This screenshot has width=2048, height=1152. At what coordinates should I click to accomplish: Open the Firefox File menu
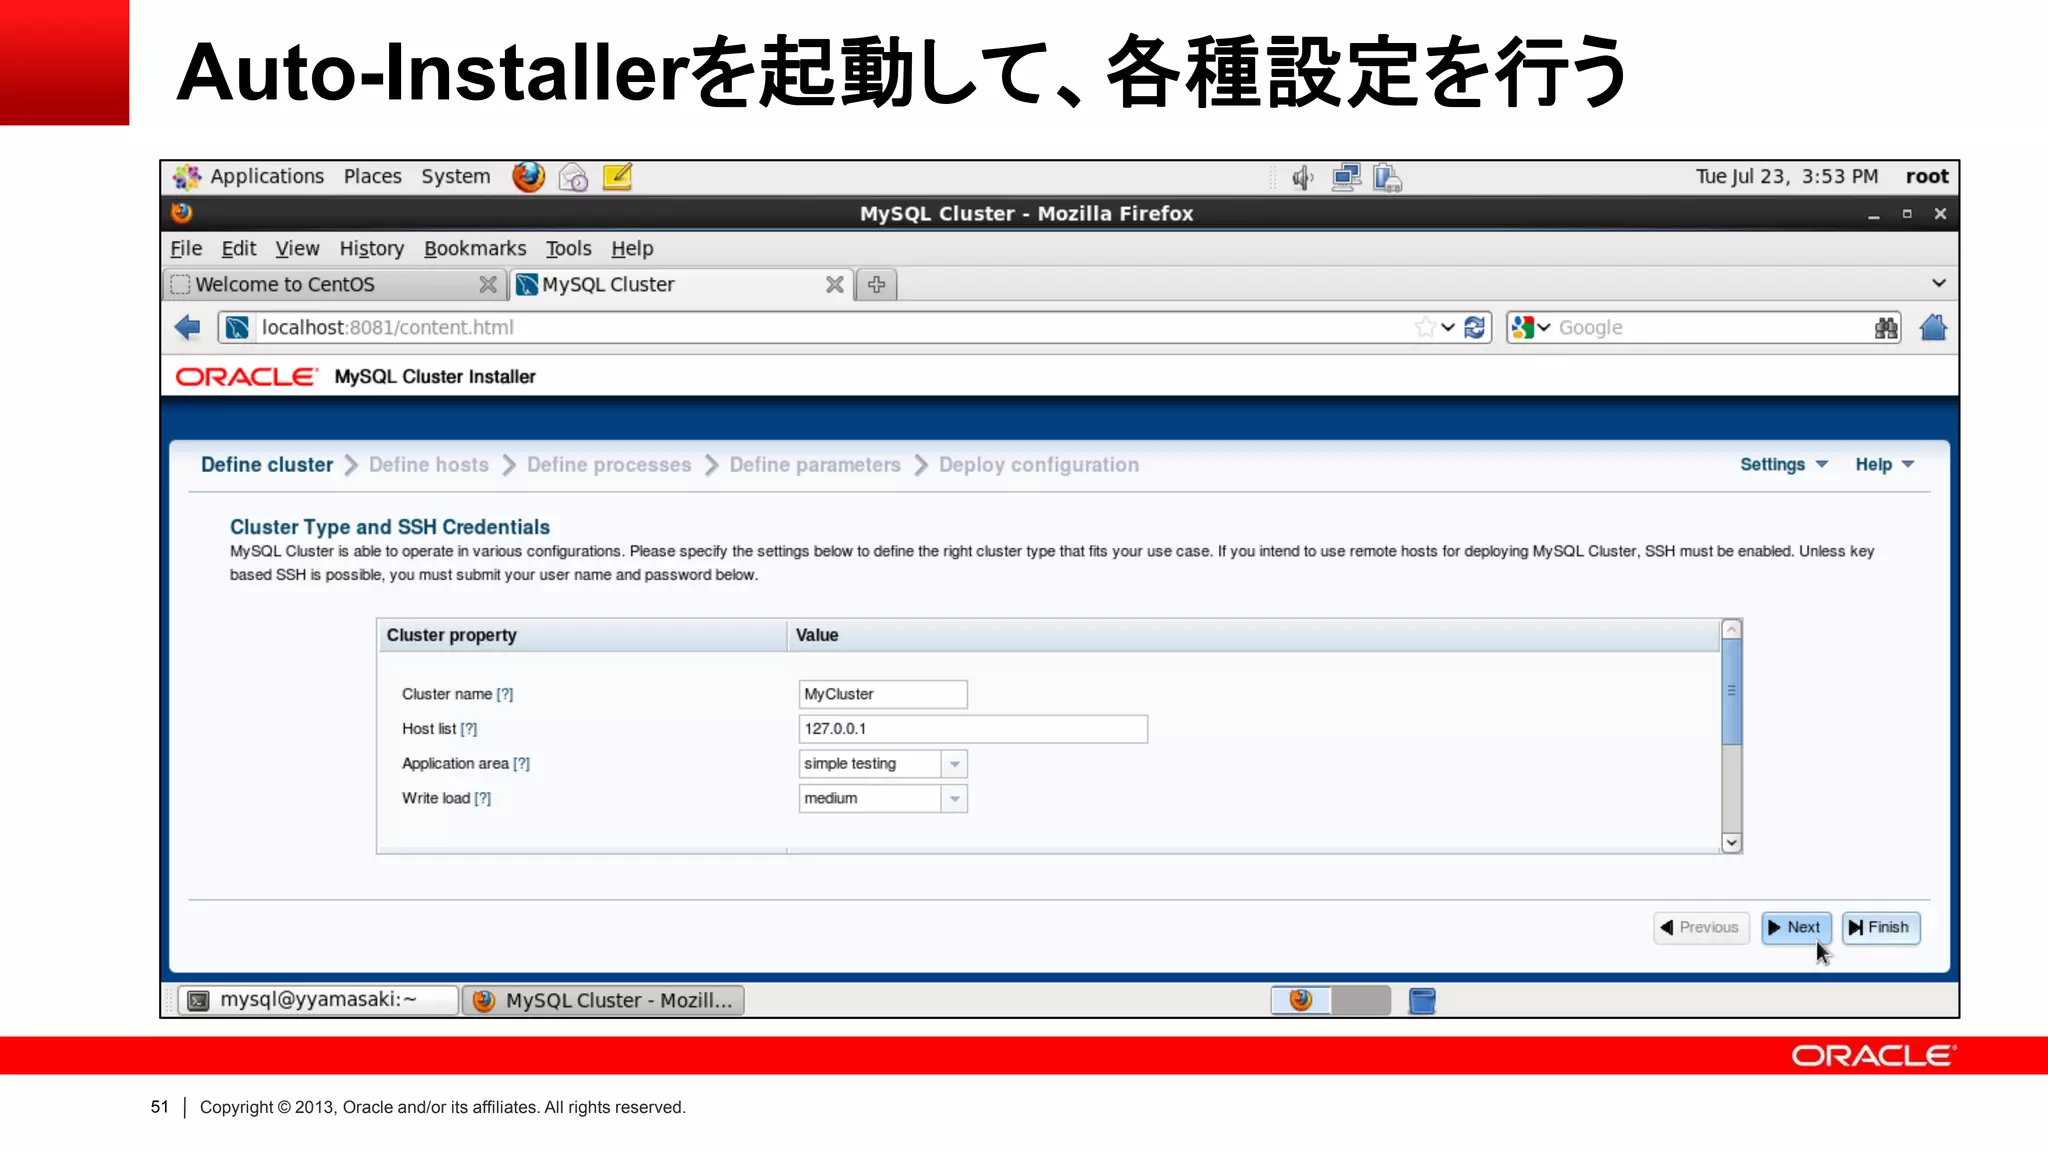point(186,248)
